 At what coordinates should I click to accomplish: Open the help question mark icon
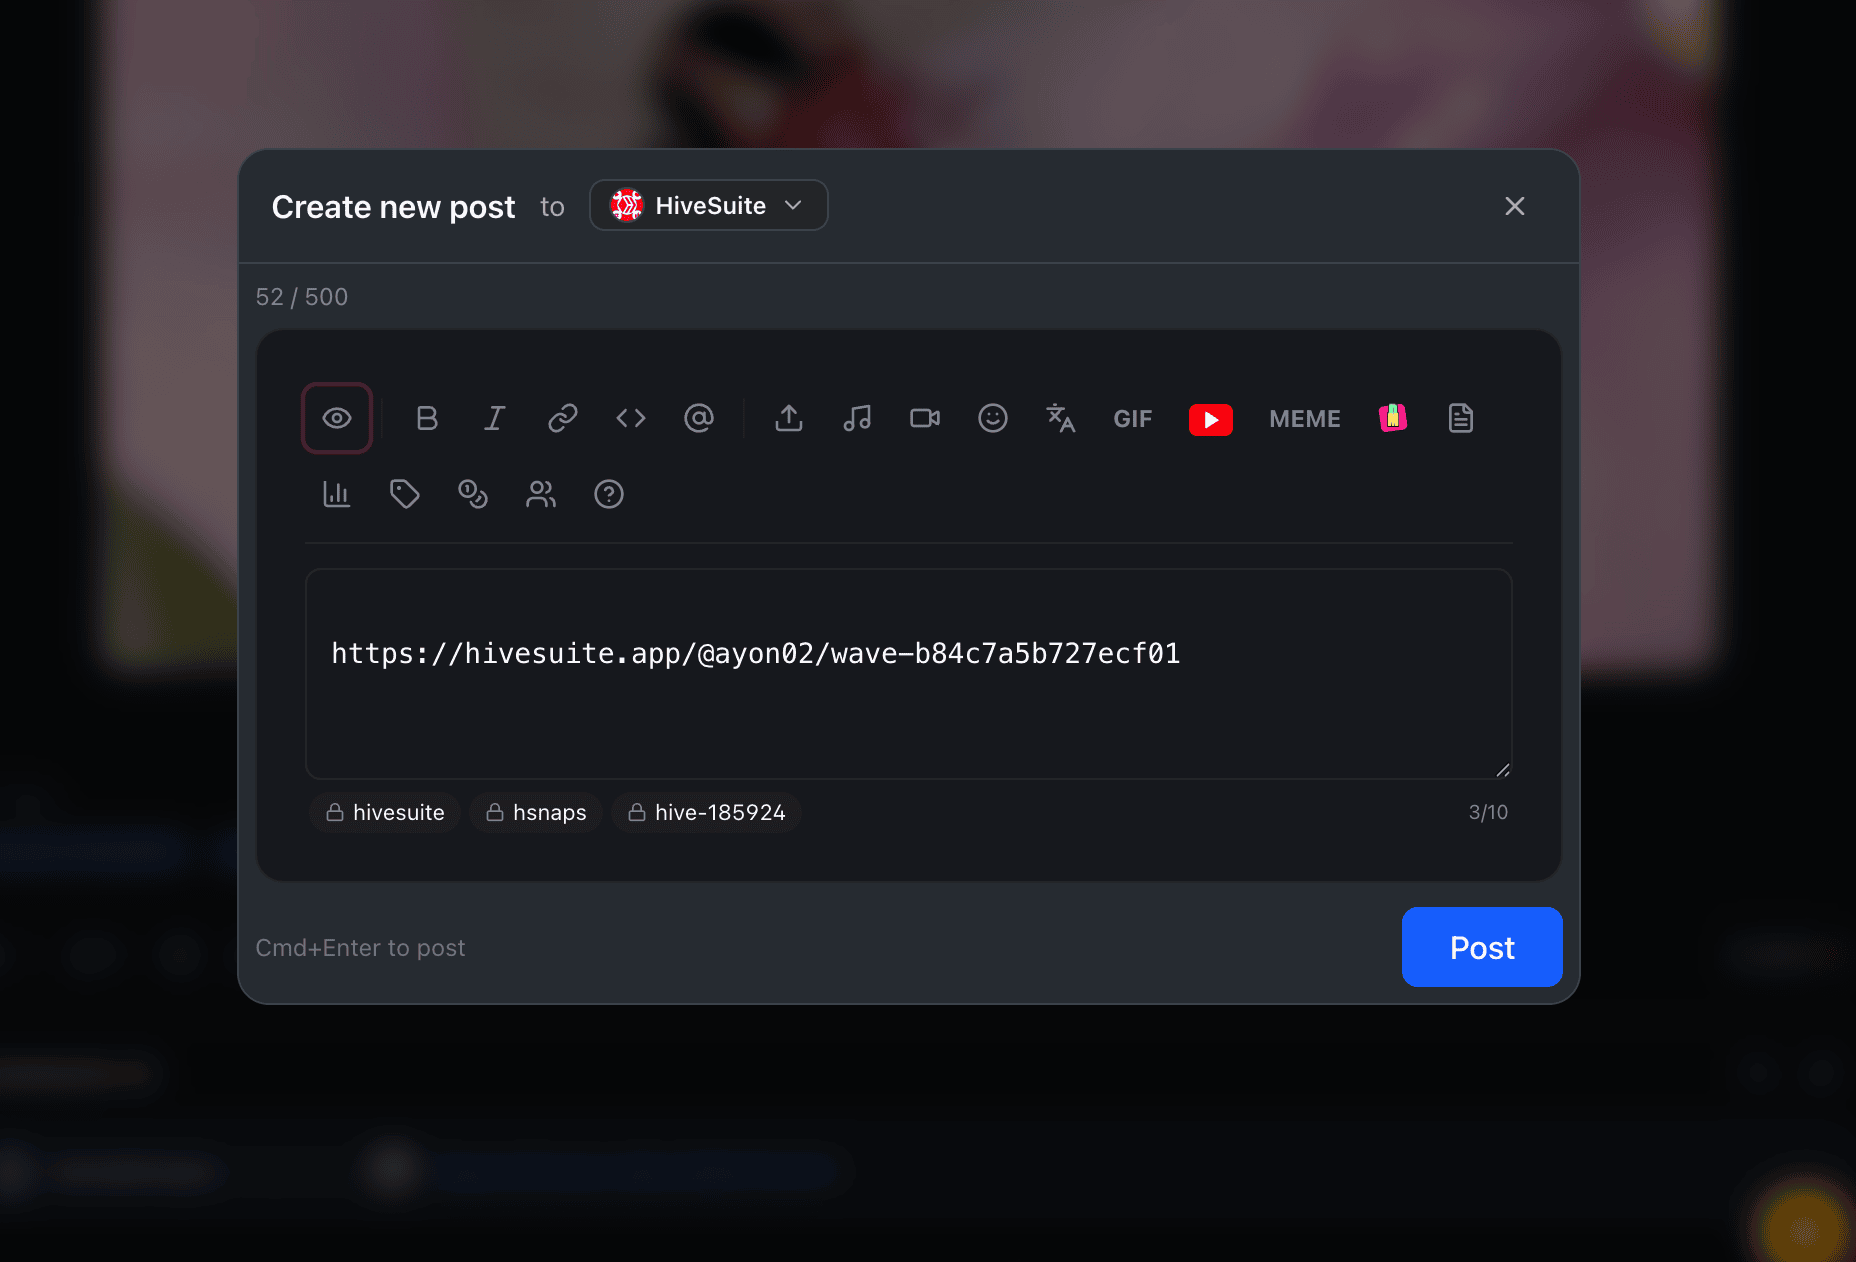pos(609,494)
